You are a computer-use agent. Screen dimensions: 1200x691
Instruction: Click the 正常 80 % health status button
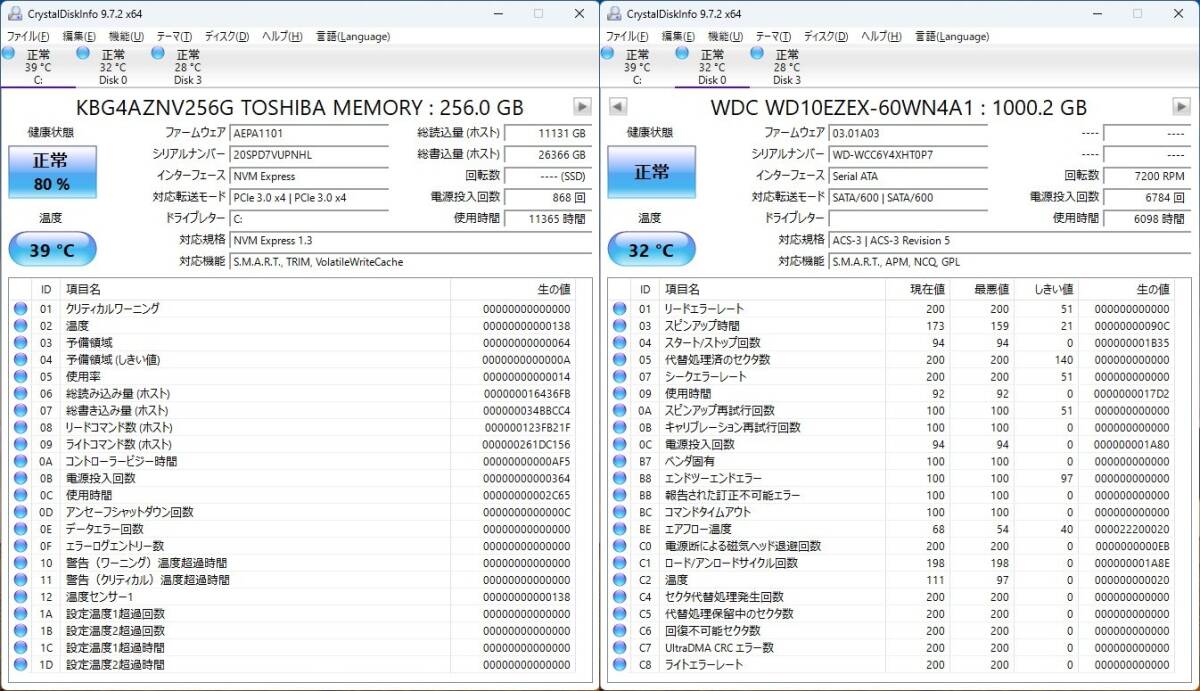(x=51, y=172)
